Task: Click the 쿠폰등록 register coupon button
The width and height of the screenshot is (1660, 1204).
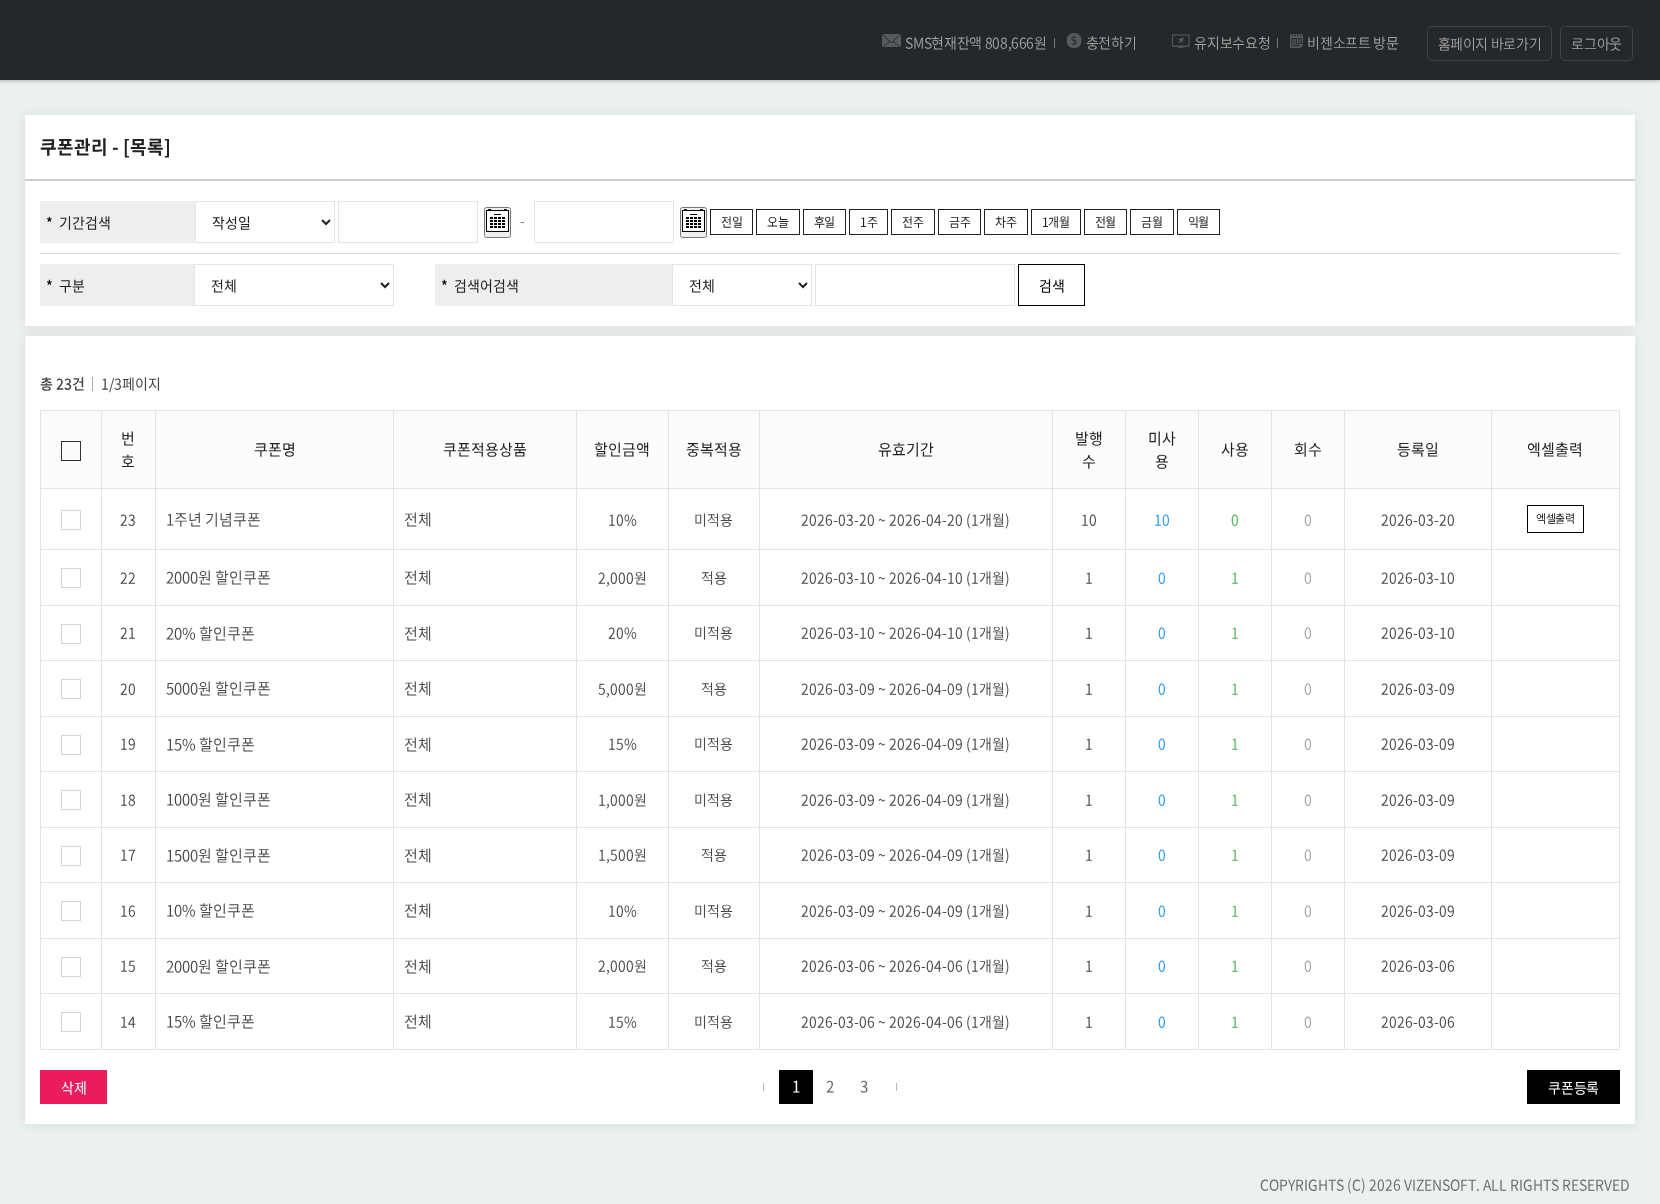Action: point(1572,1087)
